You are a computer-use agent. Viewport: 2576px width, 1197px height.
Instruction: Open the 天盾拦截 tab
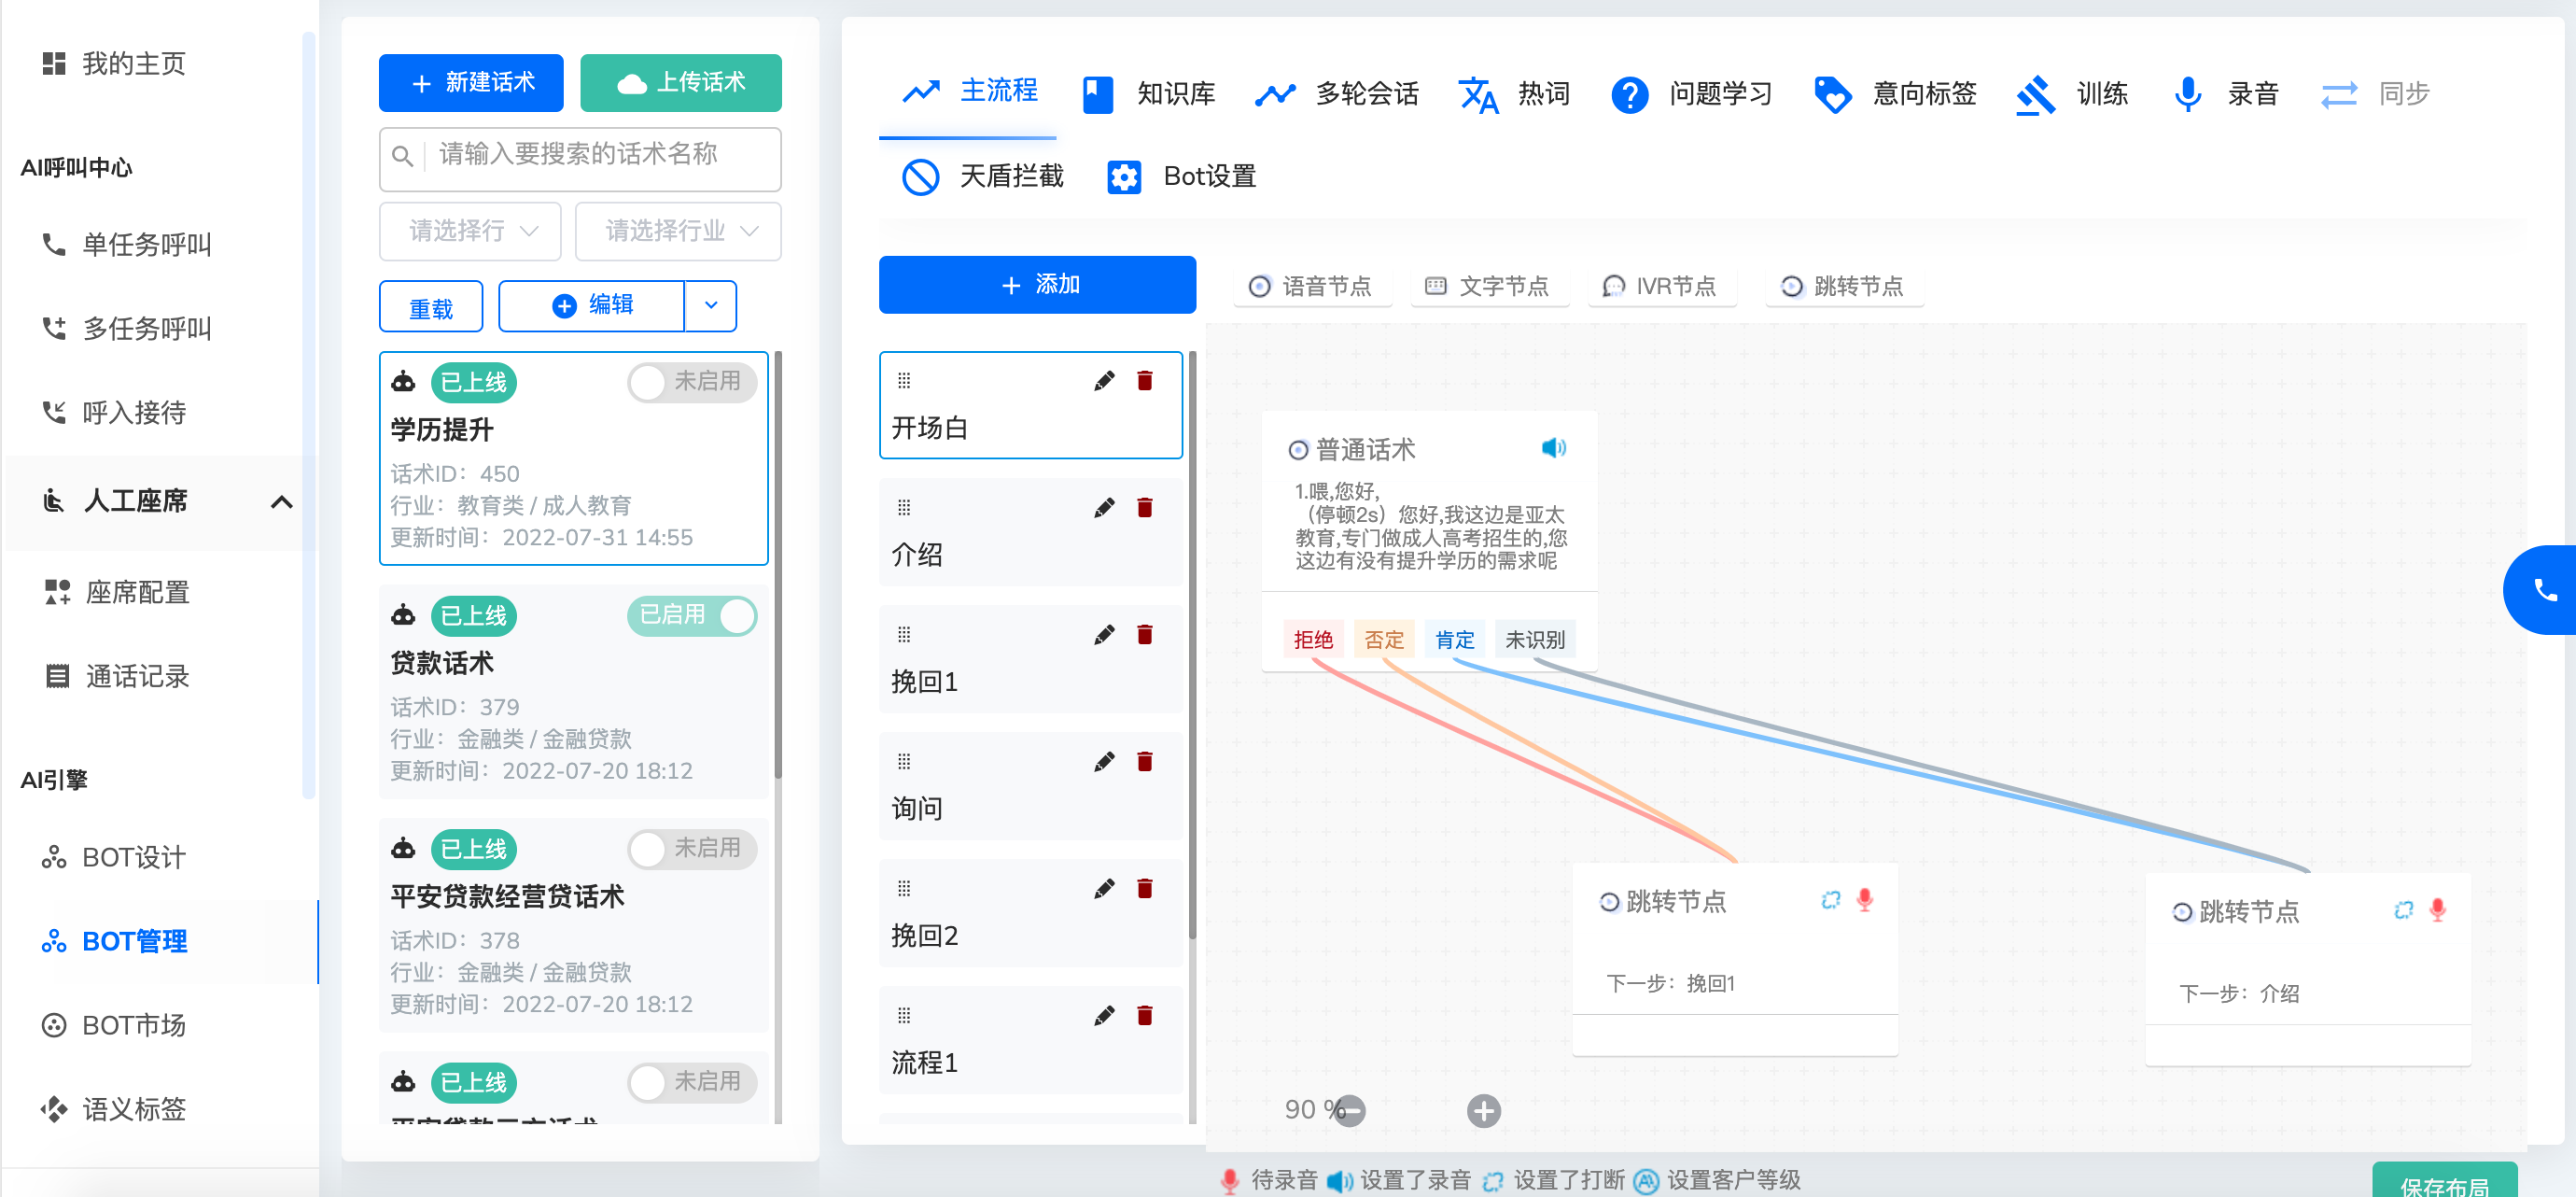point(982,177)
